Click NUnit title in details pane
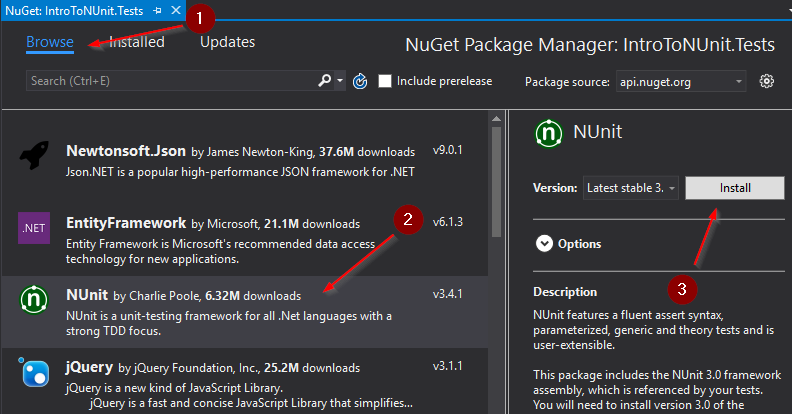This screenshot has width=792, height=414. (x=598, y=132)
